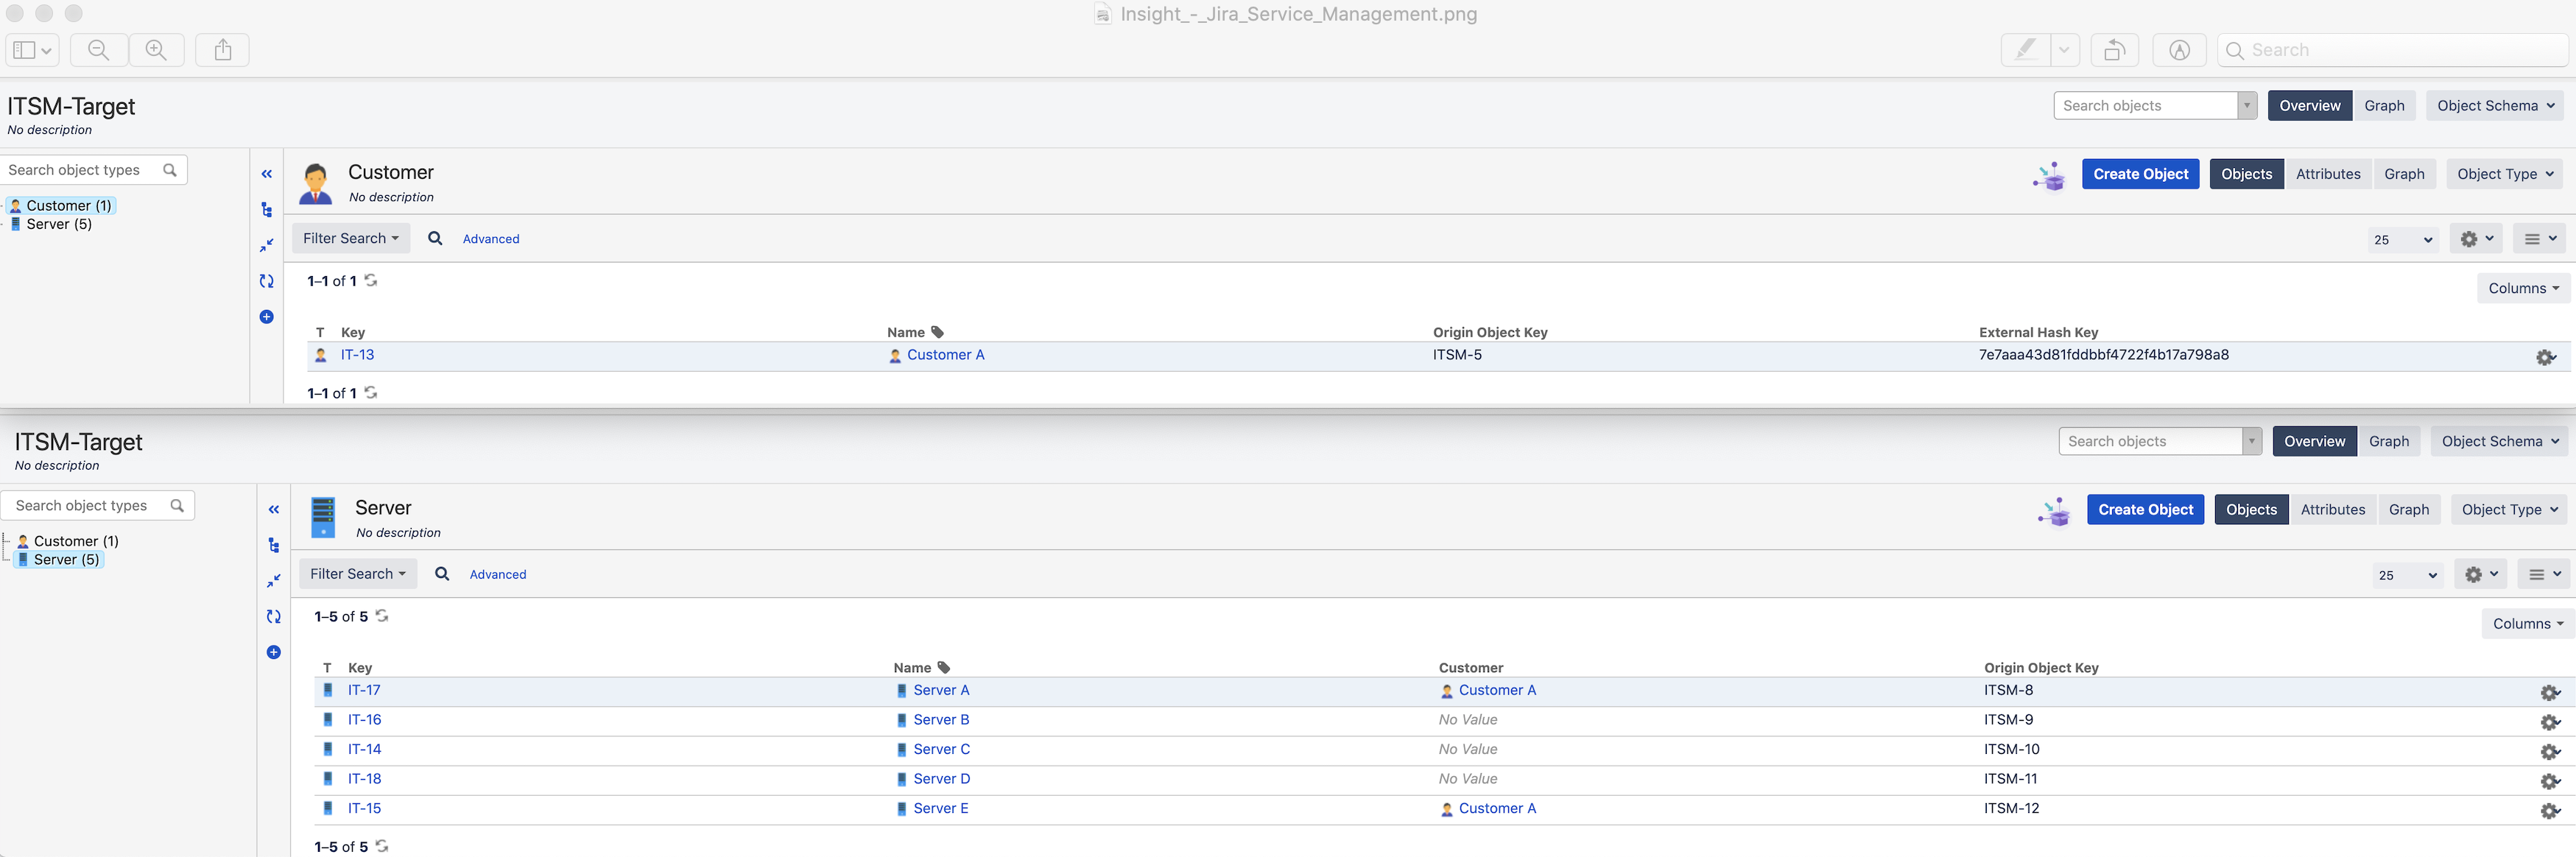Click the Search objects field in top header

pyautogui.click(x=2144, y=106)
